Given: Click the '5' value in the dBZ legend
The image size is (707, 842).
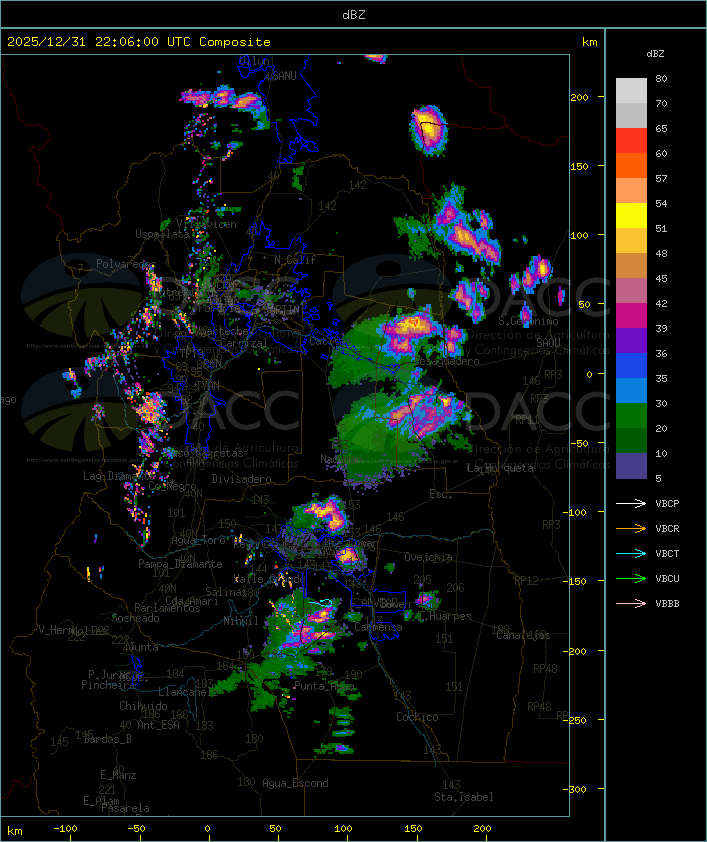Looking at the screenshot, I should pos(658,478).
